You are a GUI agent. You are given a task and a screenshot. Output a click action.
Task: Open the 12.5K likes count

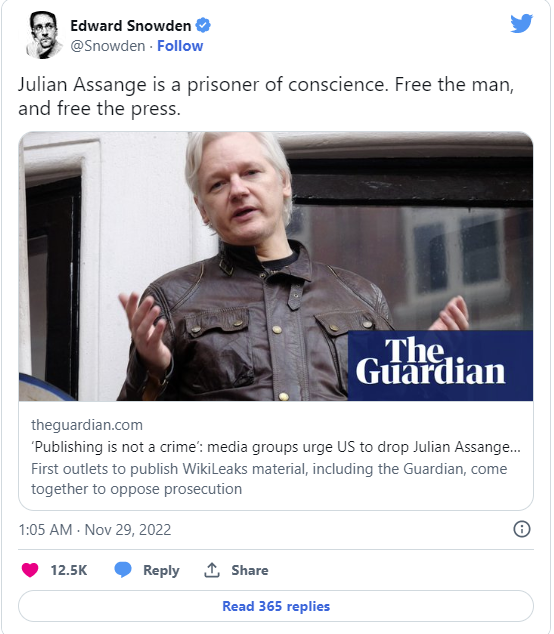click(x=69, y=570)
